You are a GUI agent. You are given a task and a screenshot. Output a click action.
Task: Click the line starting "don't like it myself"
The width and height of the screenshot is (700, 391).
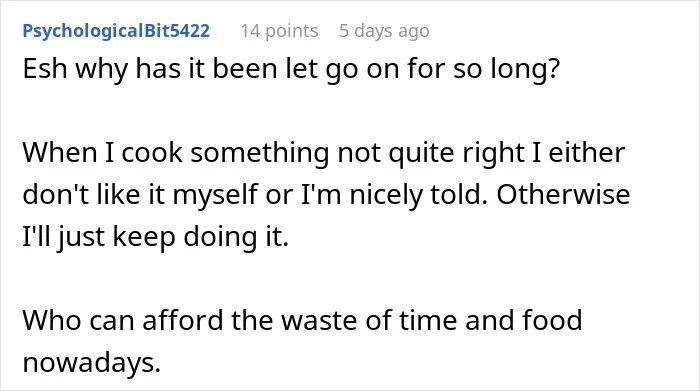(326, 195)
